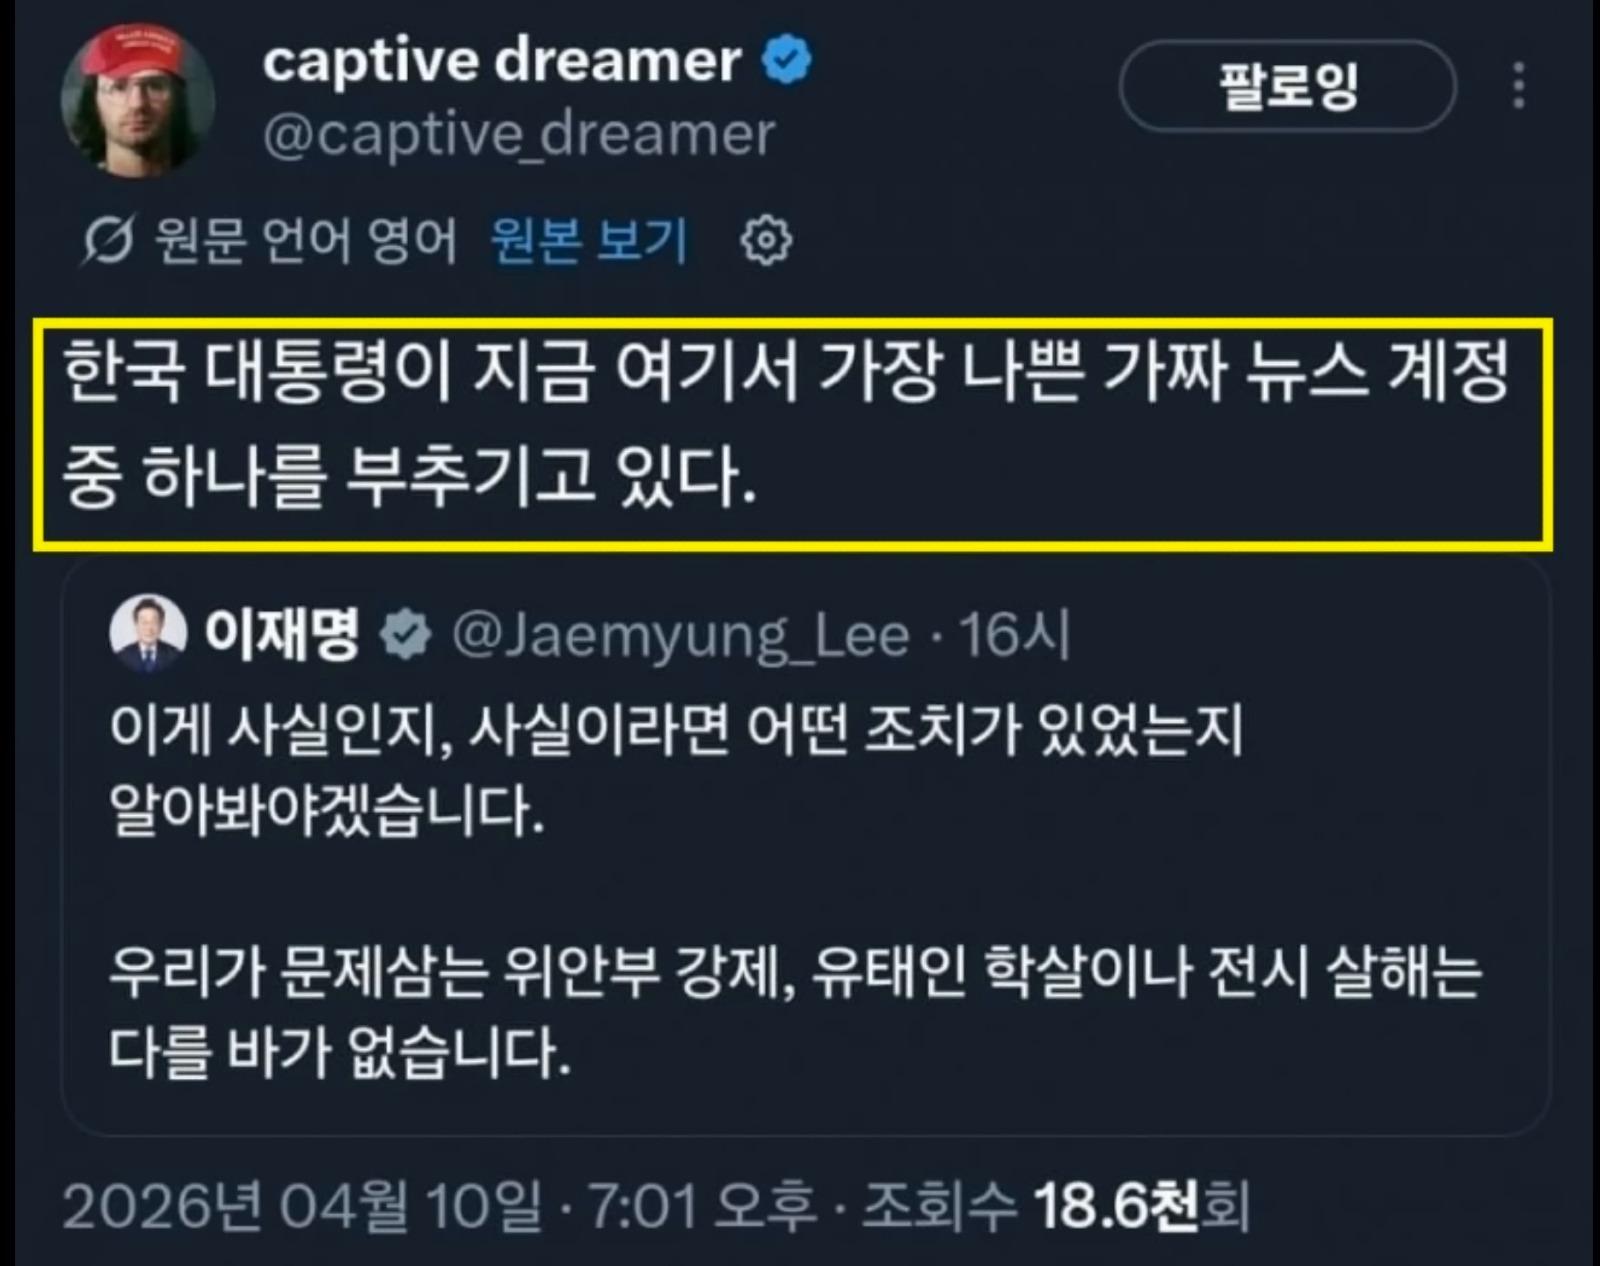The image size is (1600, 1266).
Task: Click the 원본 보기 link
Action: [x=589, y=240]
